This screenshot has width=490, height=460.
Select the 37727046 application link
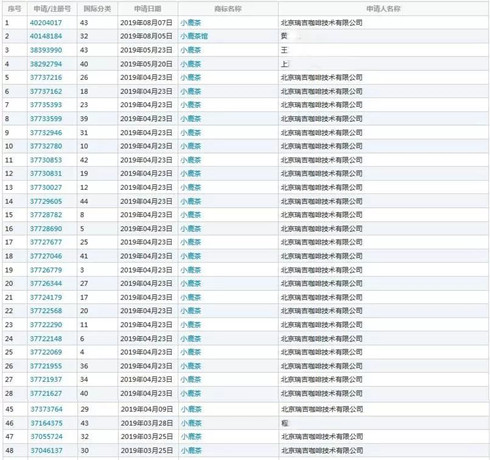pos(46,256)
